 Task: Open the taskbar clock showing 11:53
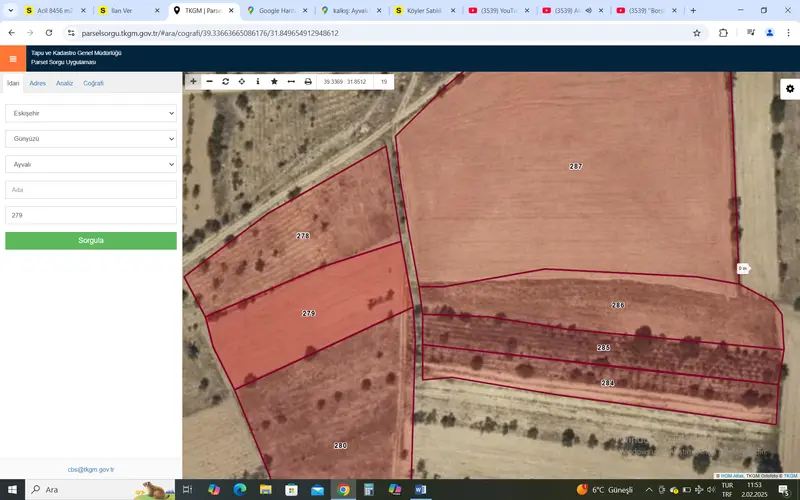754,490
